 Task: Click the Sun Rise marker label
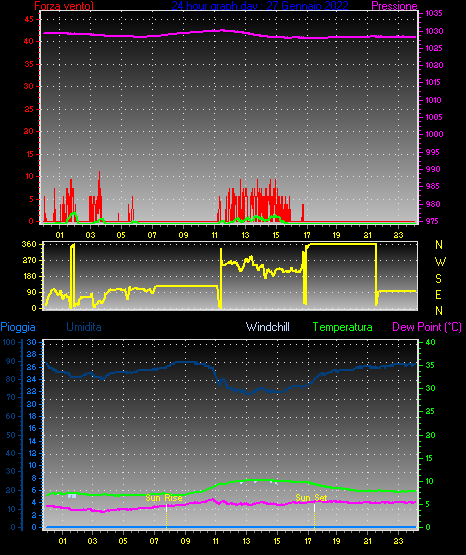[164, 498]
